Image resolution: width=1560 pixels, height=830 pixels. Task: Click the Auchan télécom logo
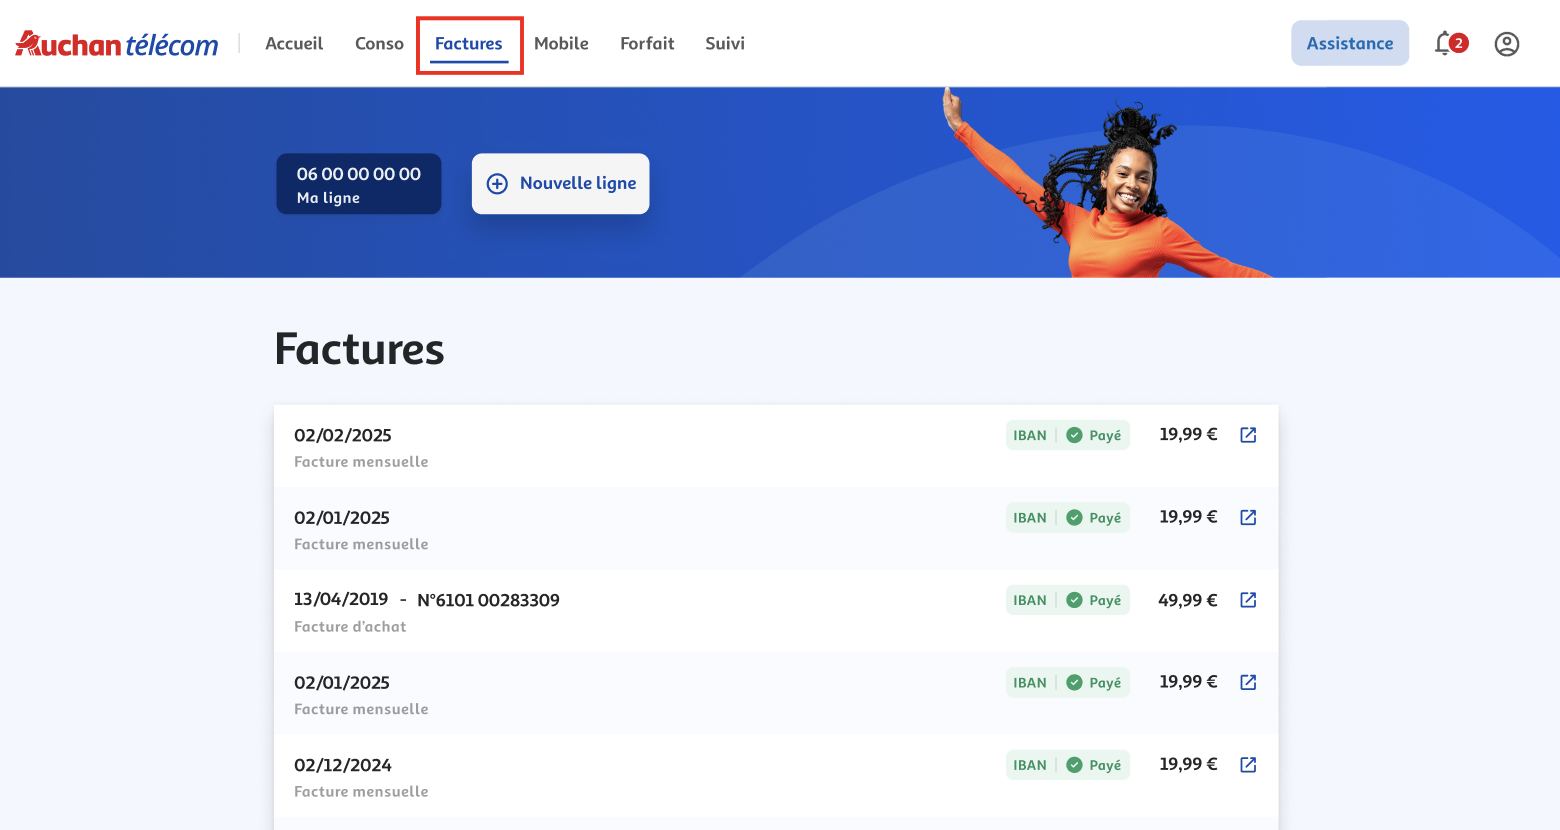[x=117, y=44]
